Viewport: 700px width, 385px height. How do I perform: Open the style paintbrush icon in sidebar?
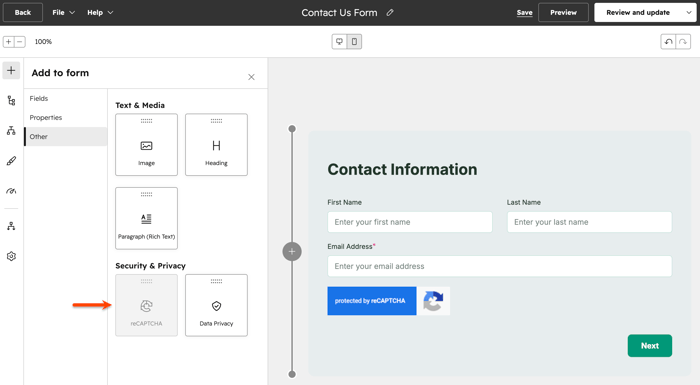pos(11,161)
